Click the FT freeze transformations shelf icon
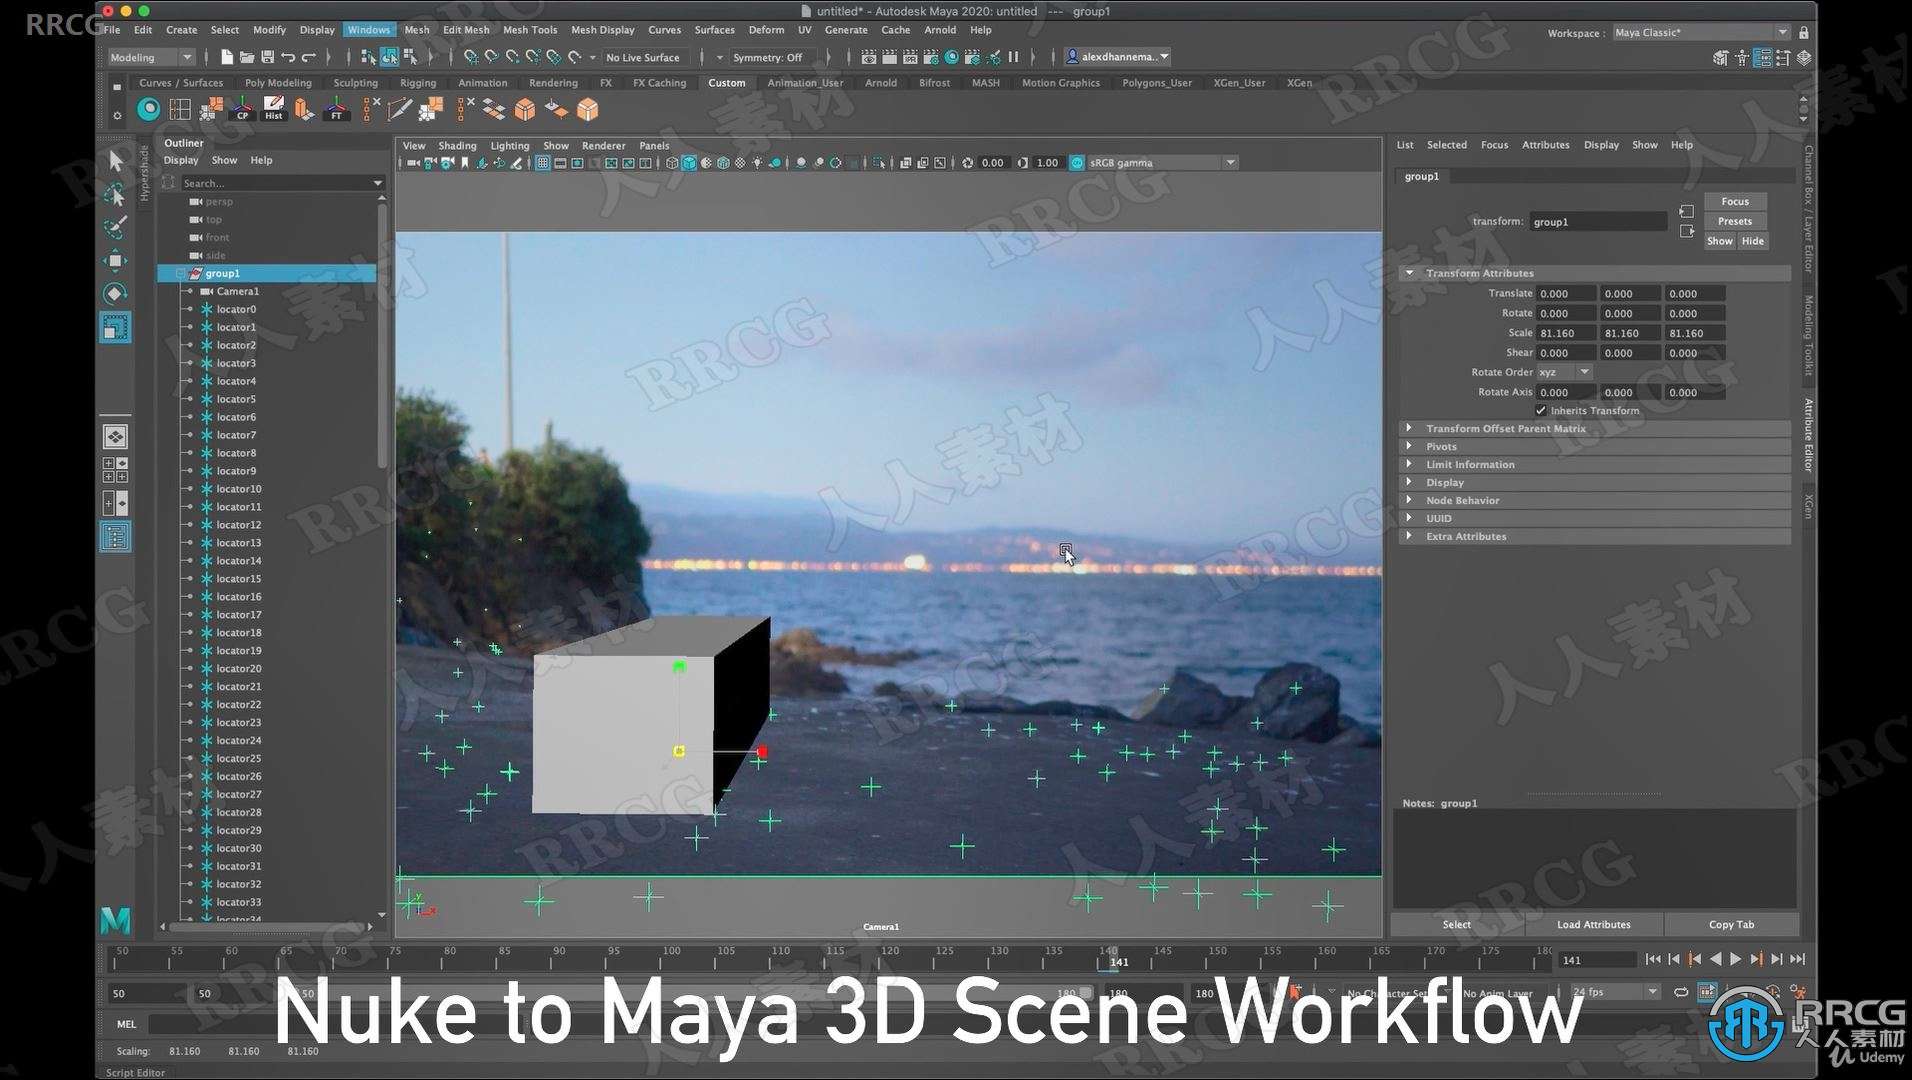1912x1080 pixels. click(336, 109)
